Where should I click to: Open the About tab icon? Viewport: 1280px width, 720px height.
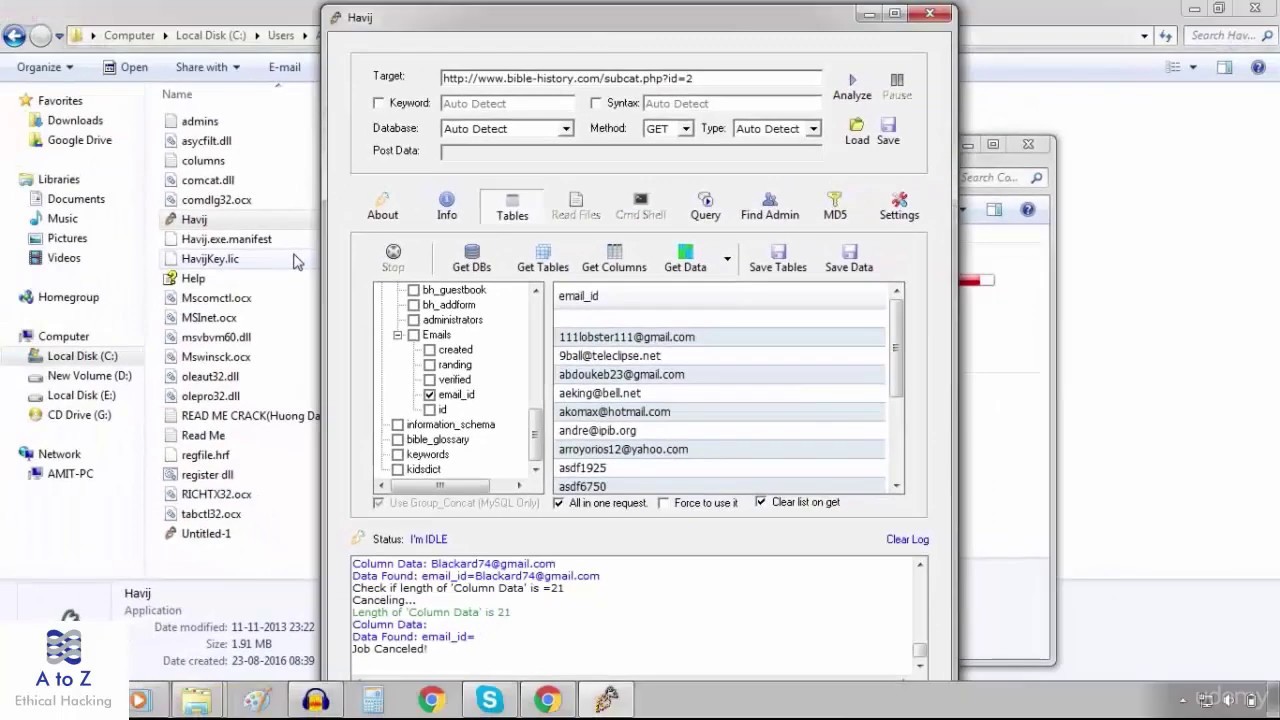pos(382,199)
